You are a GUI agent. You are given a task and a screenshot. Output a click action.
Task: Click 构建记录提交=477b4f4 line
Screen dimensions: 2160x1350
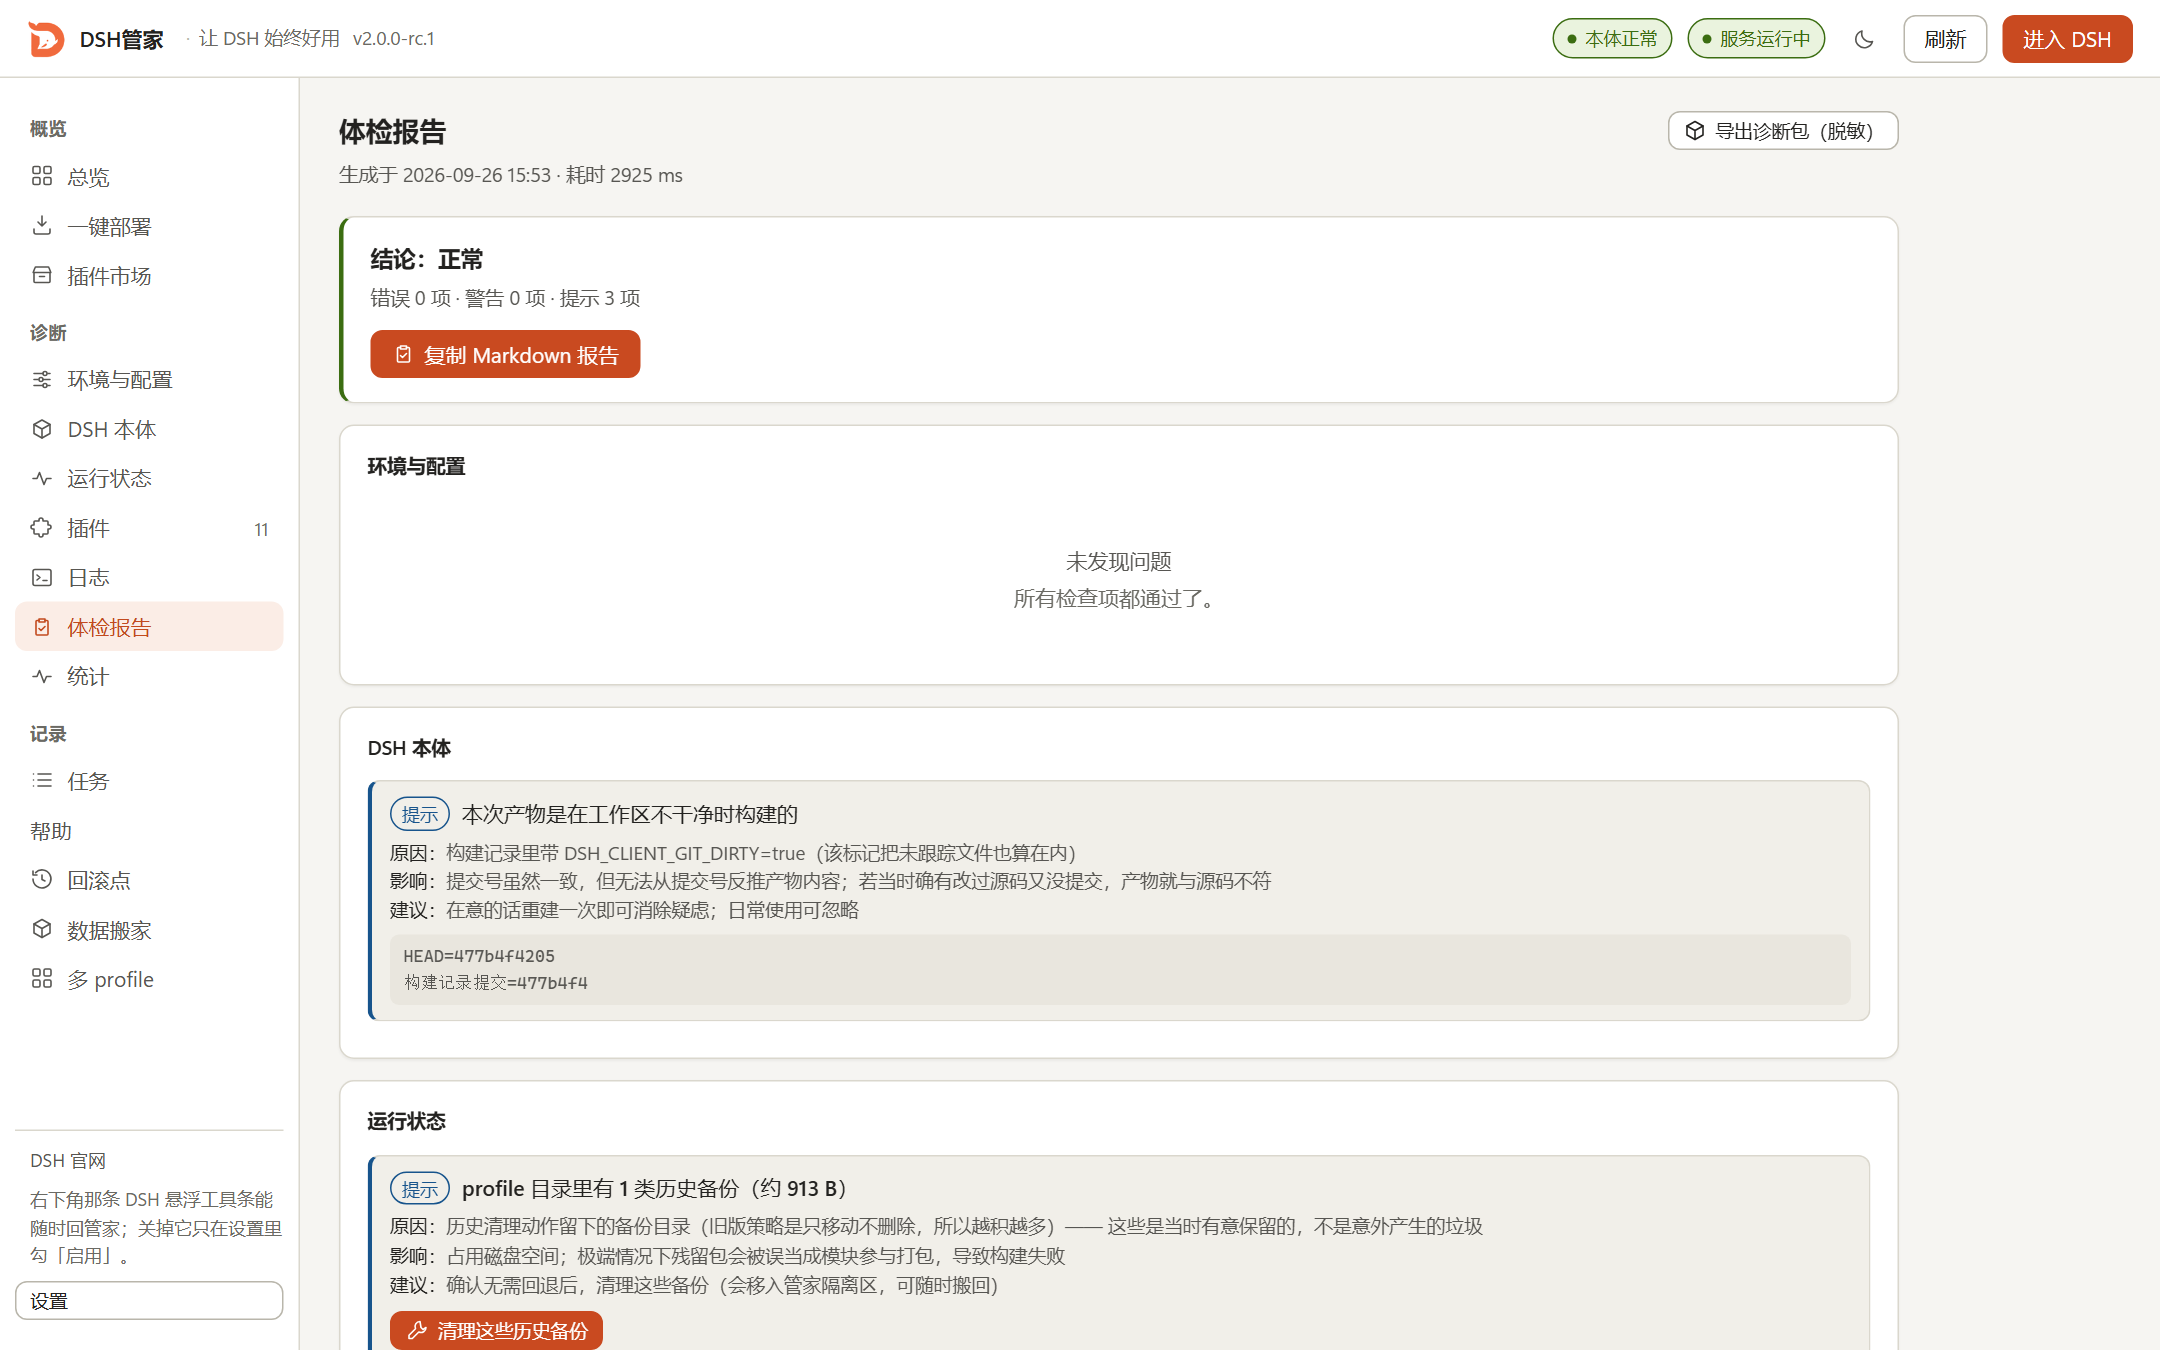coord(496,982)
